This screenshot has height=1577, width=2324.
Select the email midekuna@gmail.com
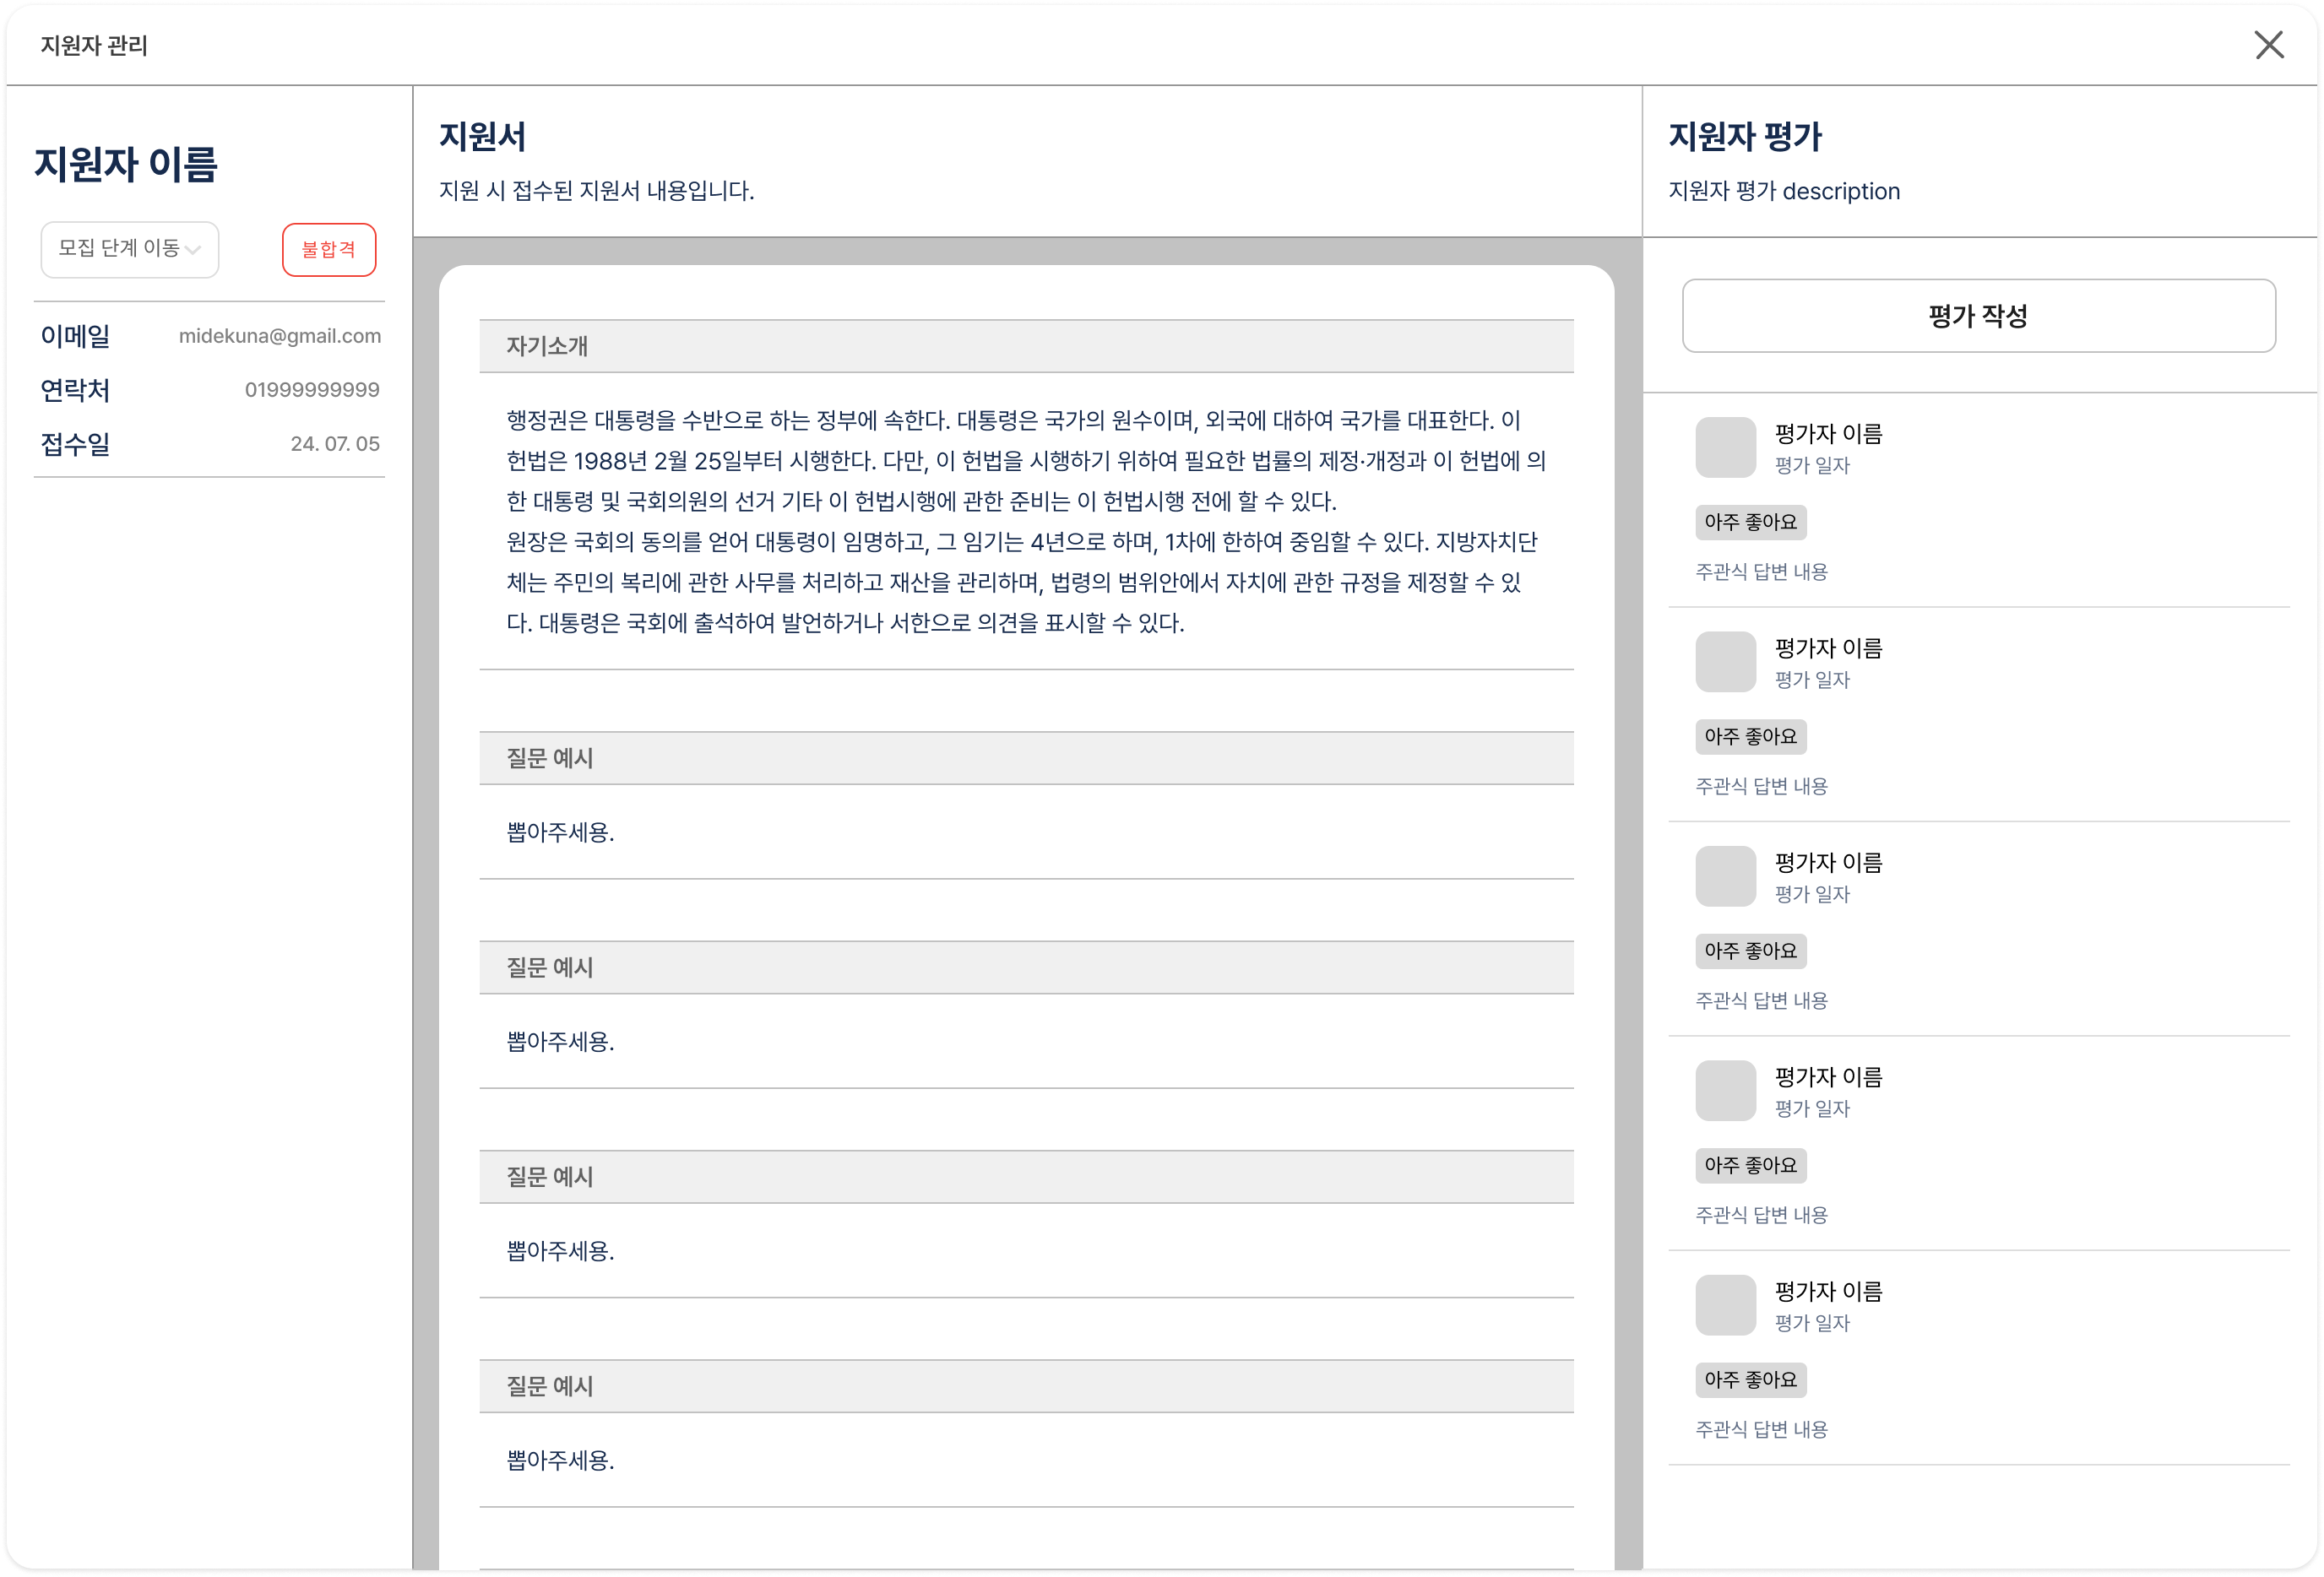coord(280,336)
